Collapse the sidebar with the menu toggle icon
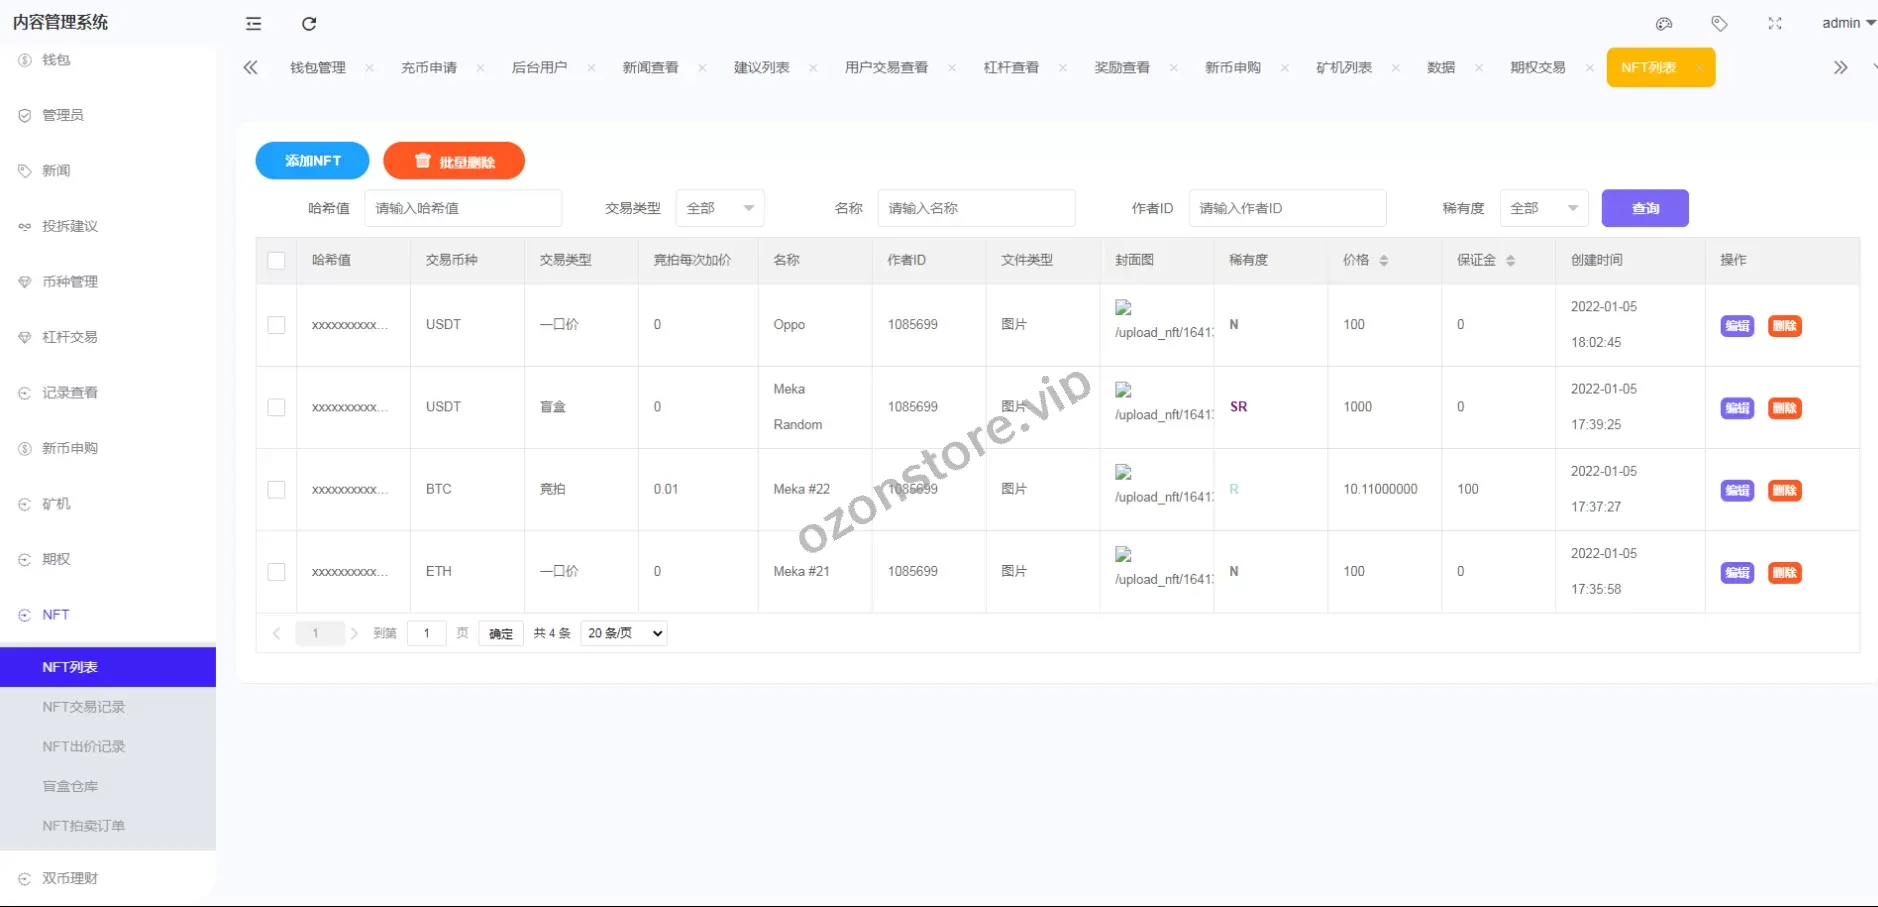This screenshot has width=1878, height=907. (254, 24)
